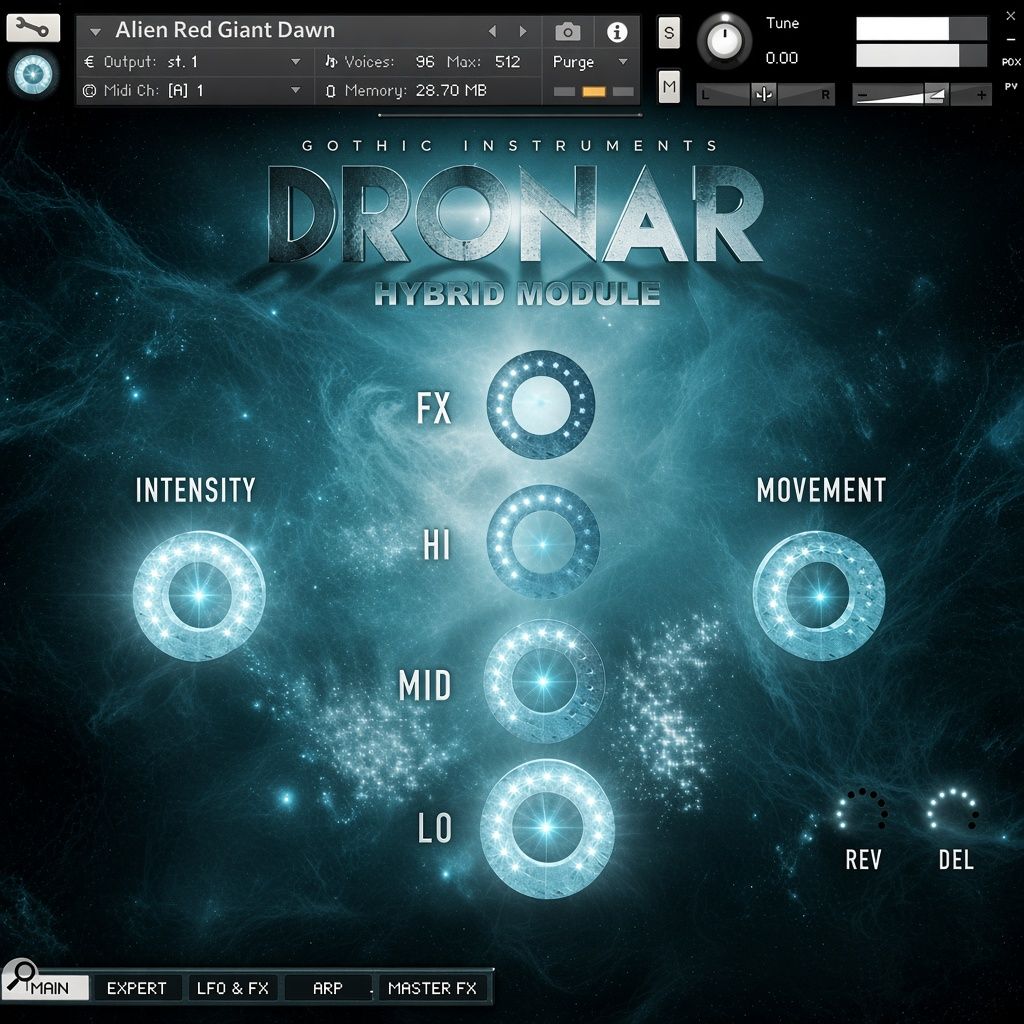
Task: Click the MID layer ring knob
Action: [x=544, y=681]
